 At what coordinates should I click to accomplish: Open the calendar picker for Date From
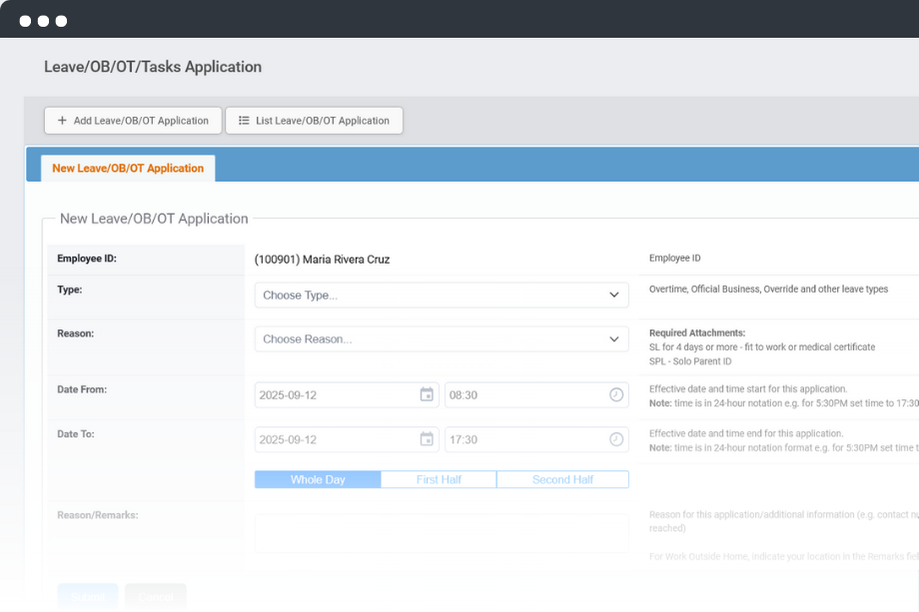[x=427, y=395]
